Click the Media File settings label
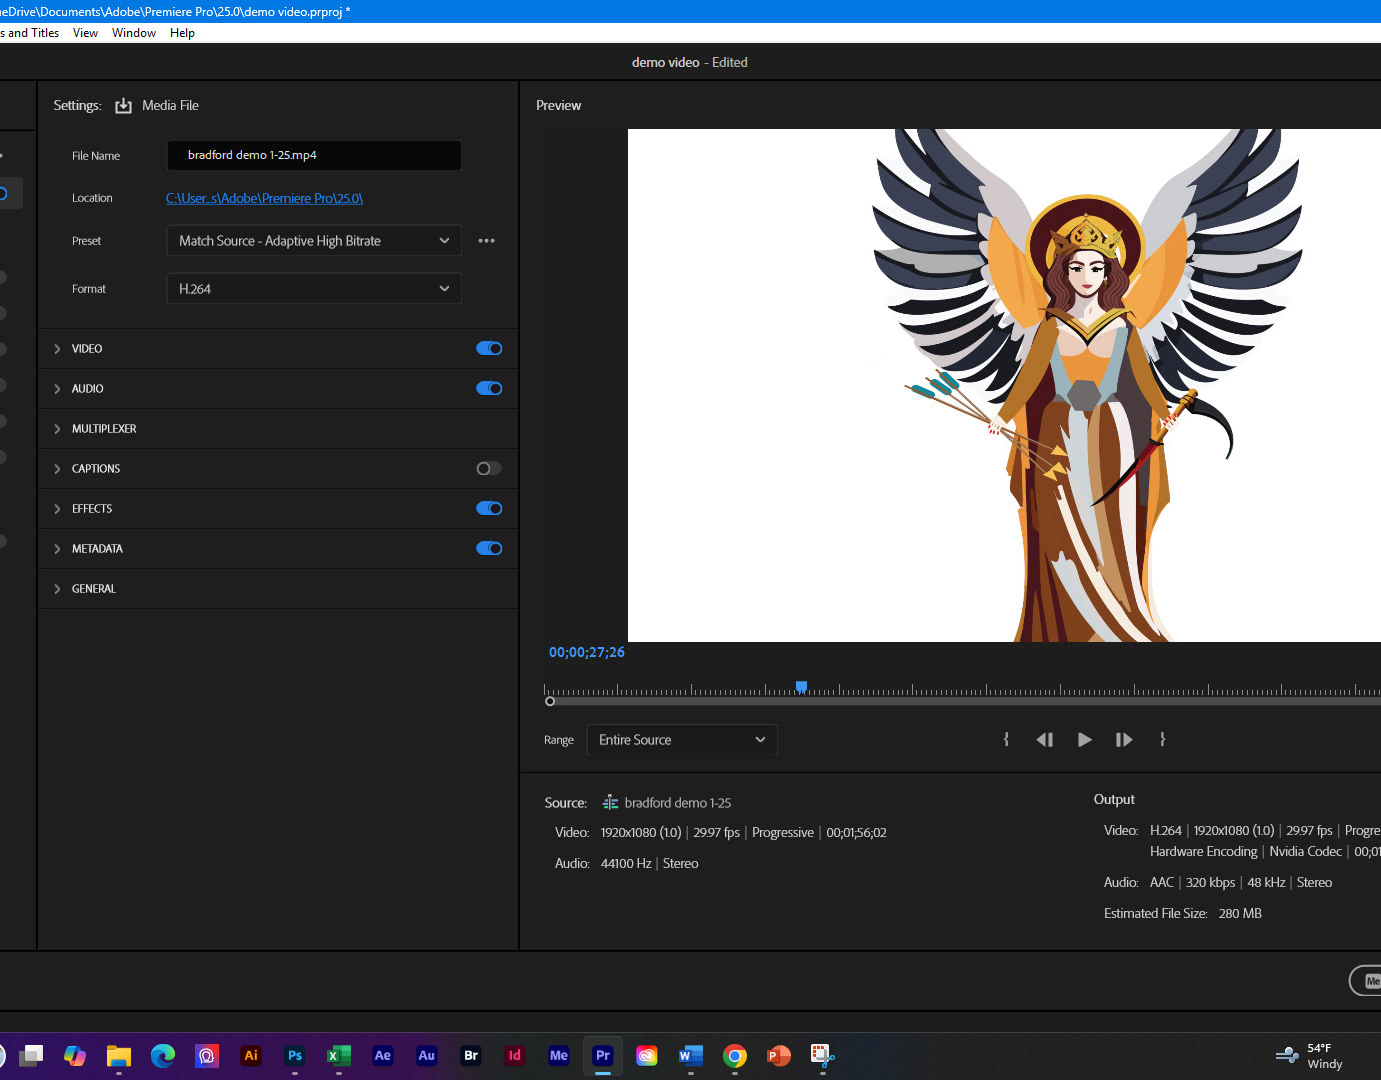The width and height of the screenshot is (1381, 1080). pos(170,106)
